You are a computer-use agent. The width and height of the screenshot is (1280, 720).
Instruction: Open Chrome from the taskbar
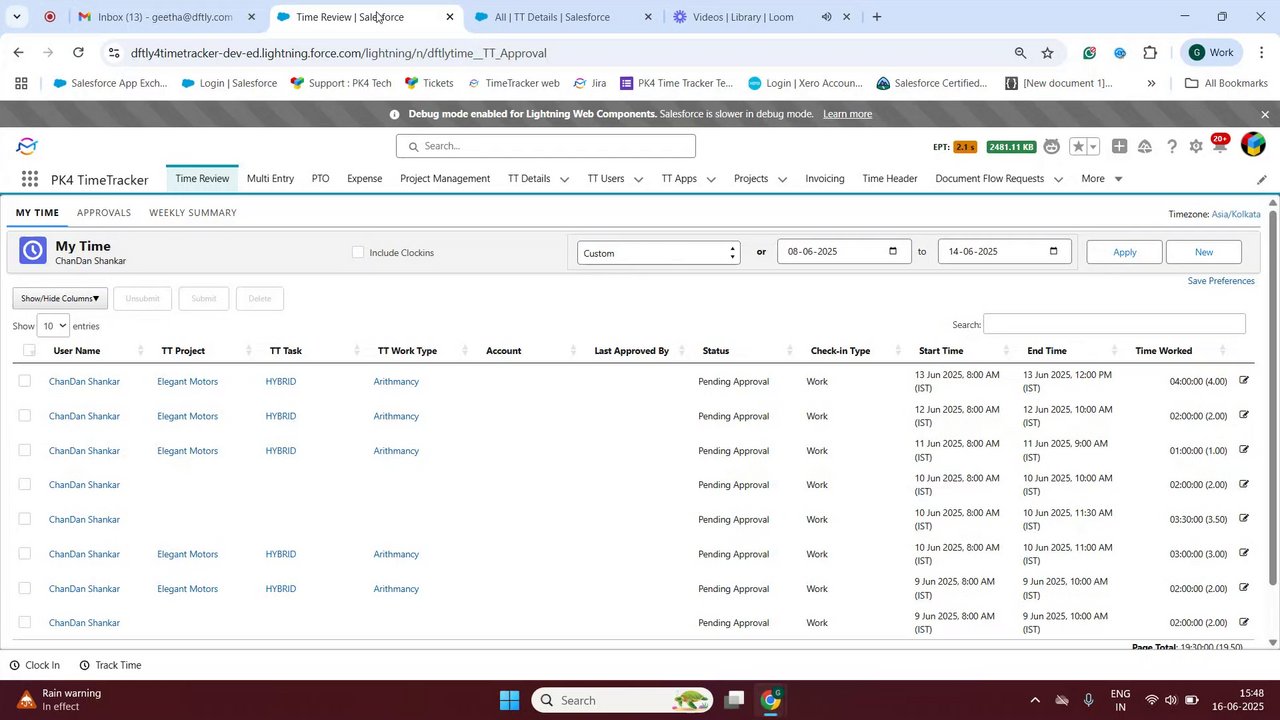pyautogui.click(x=771, y=700)
